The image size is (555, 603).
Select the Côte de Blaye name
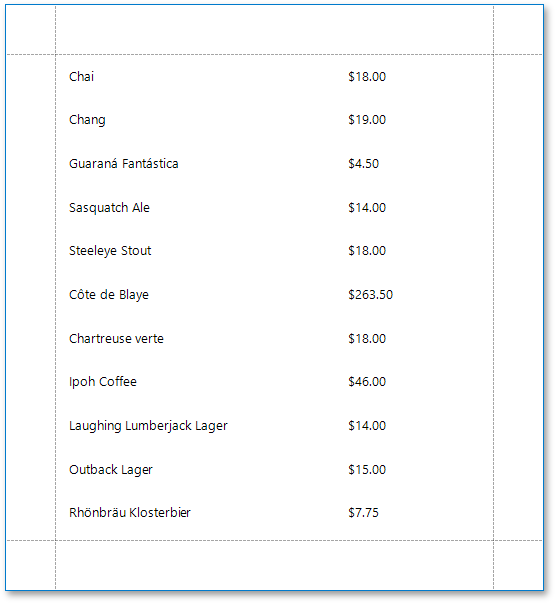[109, 295]
